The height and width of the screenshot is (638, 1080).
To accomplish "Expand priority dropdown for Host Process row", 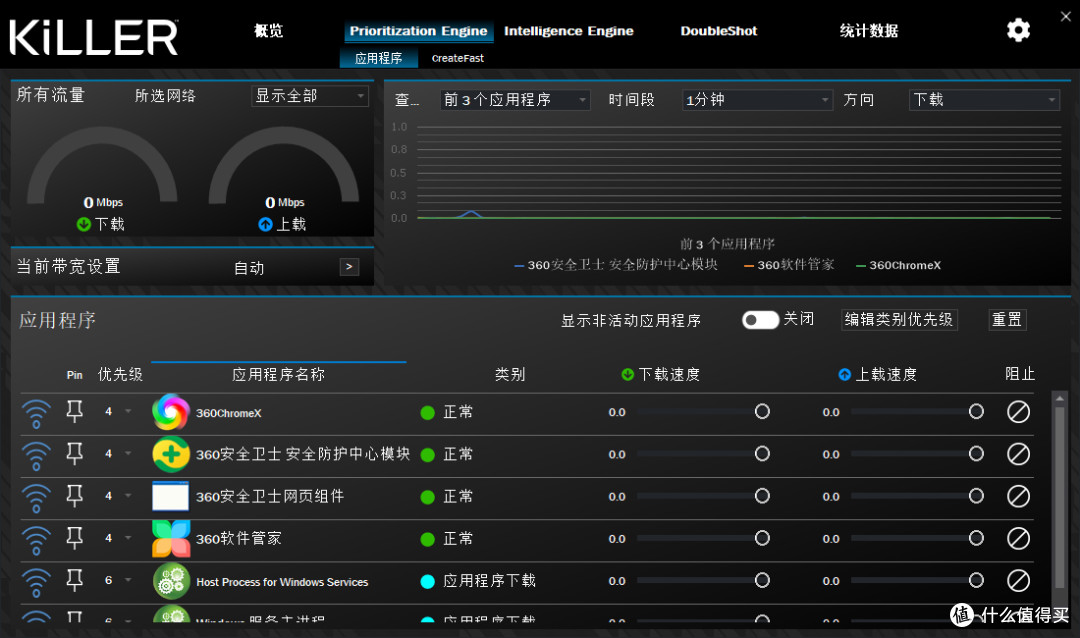I will click(128, 580).
